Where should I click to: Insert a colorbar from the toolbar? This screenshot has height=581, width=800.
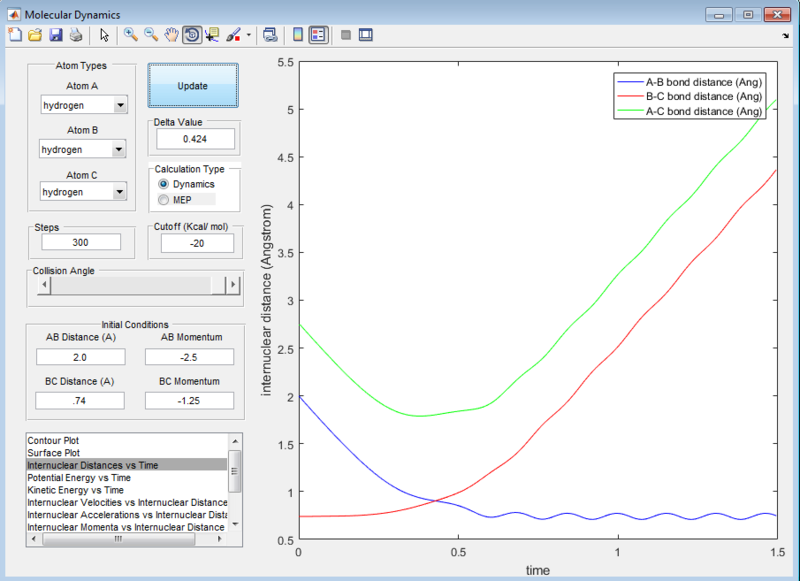[298, 34]
